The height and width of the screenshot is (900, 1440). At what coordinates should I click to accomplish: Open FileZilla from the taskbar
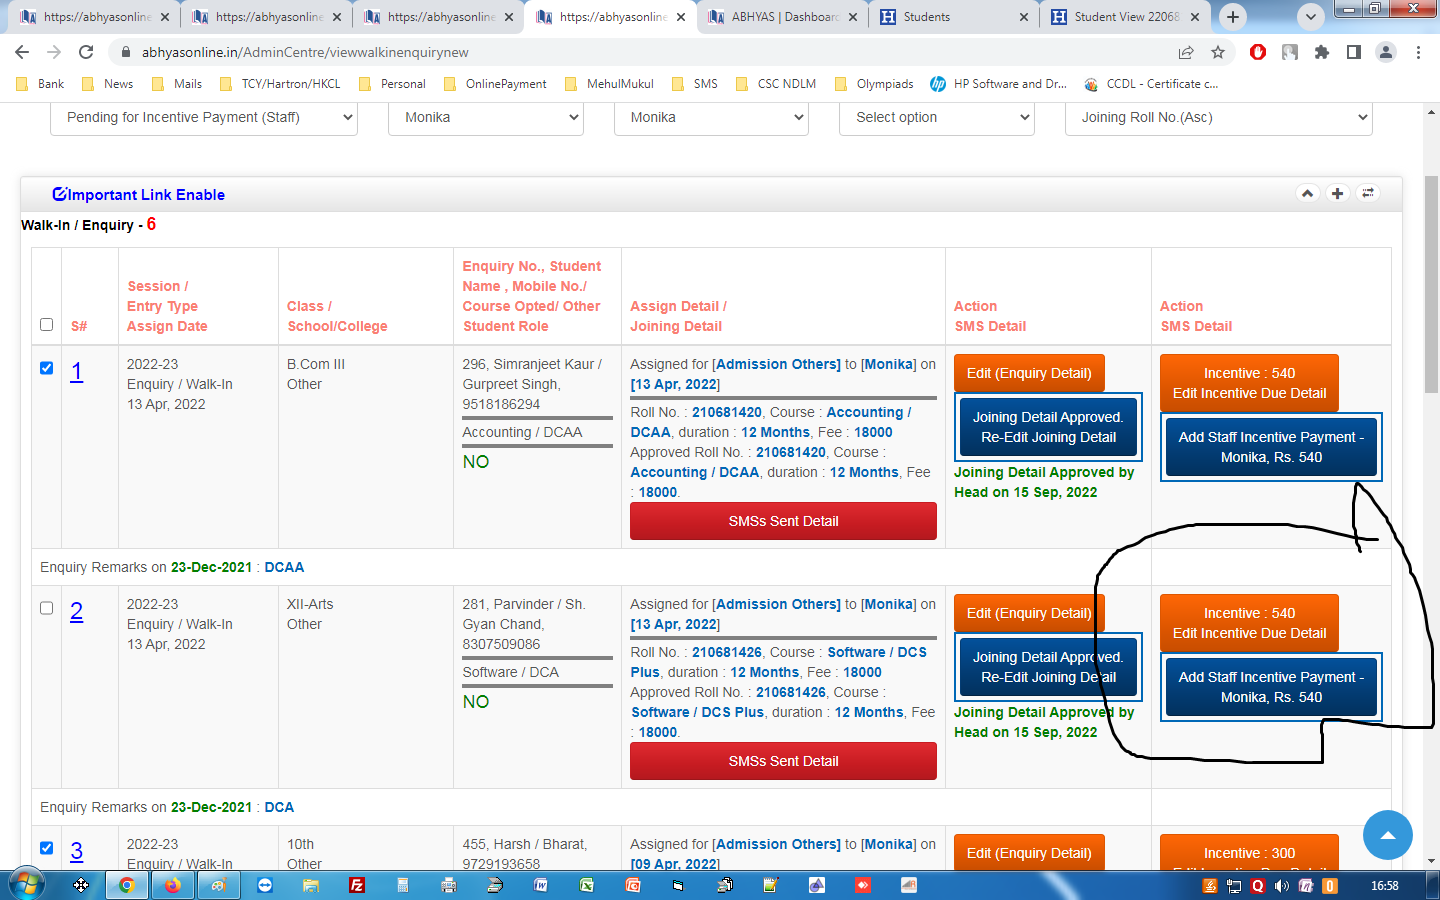[x=357, y=885]
